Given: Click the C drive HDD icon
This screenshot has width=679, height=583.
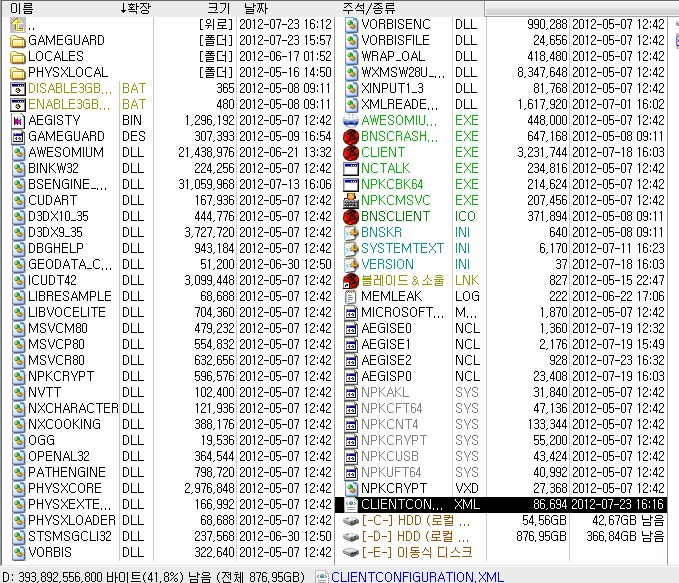Looking at the screenshot, I should point(351,521).
